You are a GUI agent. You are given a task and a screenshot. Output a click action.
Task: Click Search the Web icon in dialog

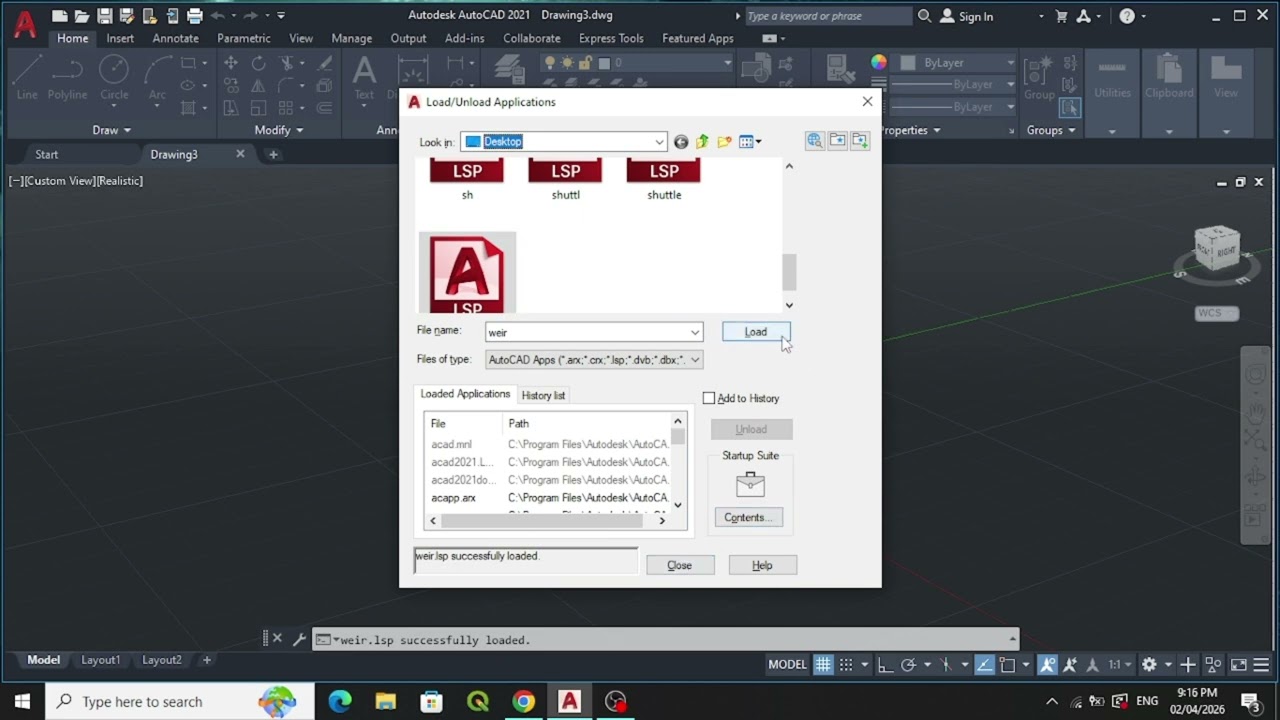point(814,141)
